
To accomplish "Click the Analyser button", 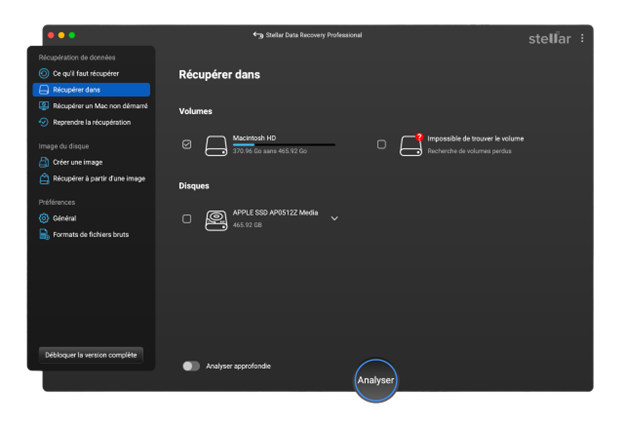I will [x=376, y=380].
